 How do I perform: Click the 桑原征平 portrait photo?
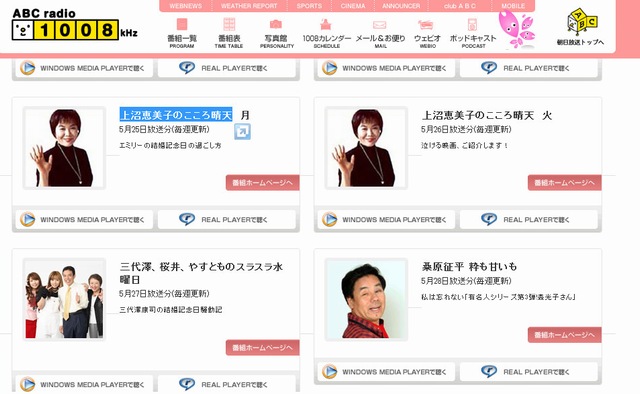click(367, 299)
